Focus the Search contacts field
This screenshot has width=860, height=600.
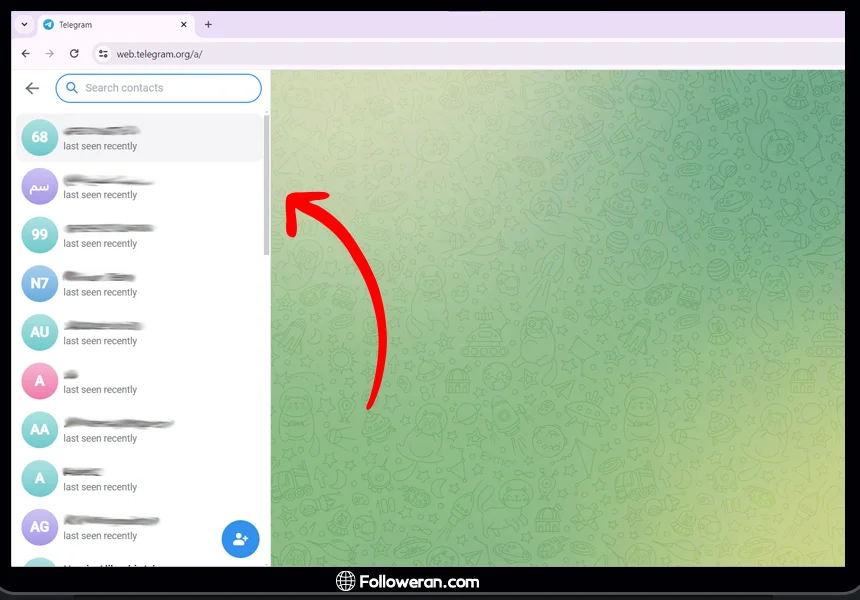tap(165, 88)
